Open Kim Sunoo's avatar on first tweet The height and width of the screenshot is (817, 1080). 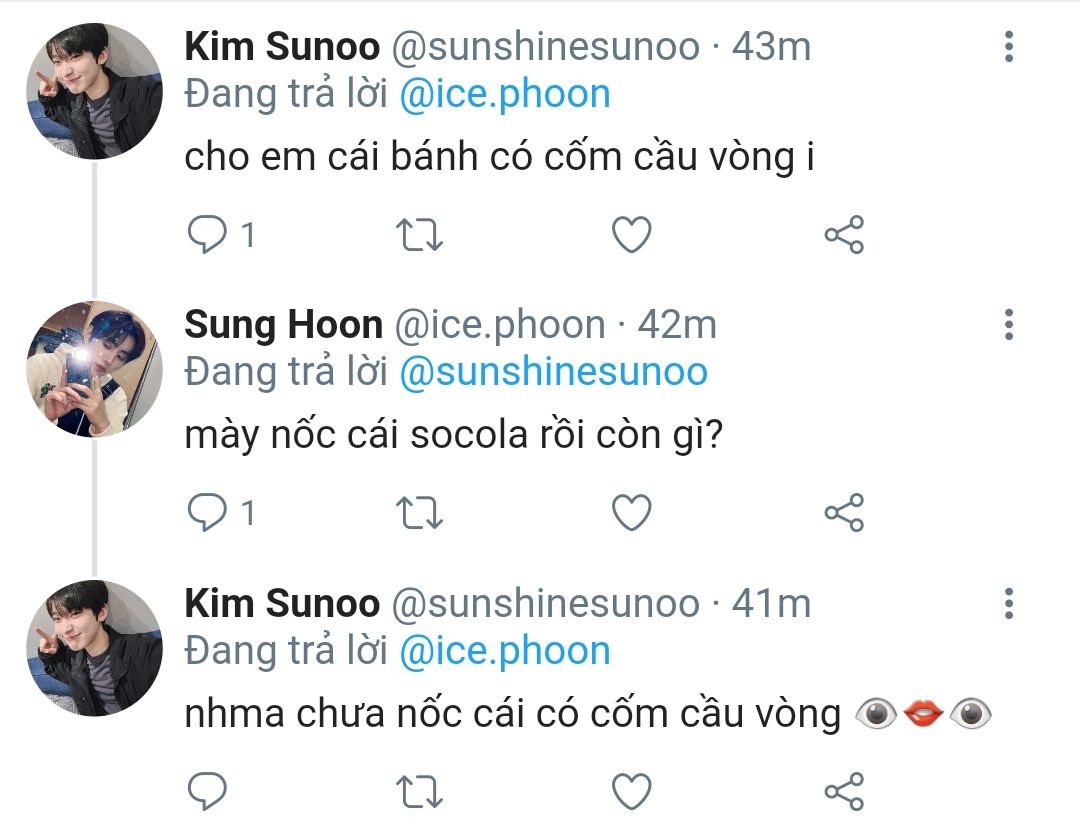click(x=94, y=90)
